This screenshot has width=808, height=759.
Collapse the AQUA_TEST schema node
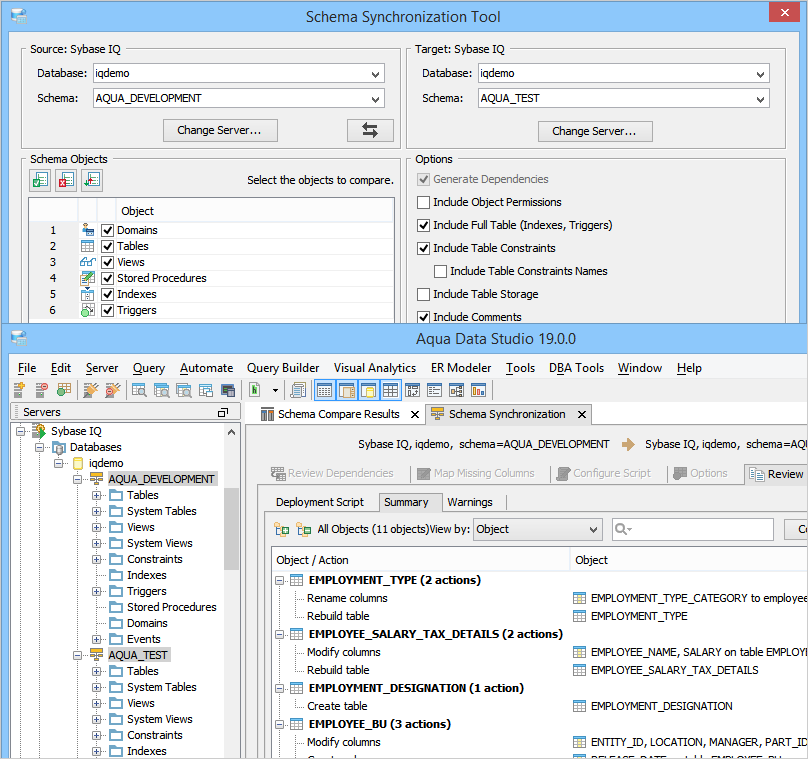click(77, 655)
